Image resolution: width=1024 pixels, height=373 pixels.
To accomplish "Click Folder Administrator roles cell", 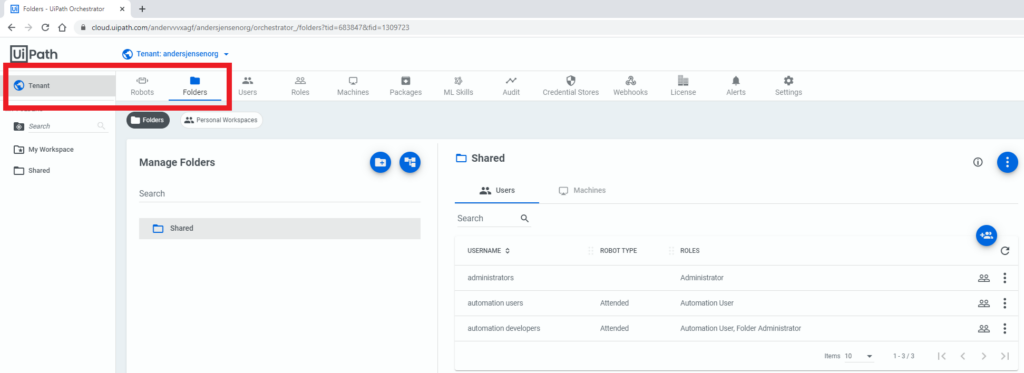I will 741,329.
